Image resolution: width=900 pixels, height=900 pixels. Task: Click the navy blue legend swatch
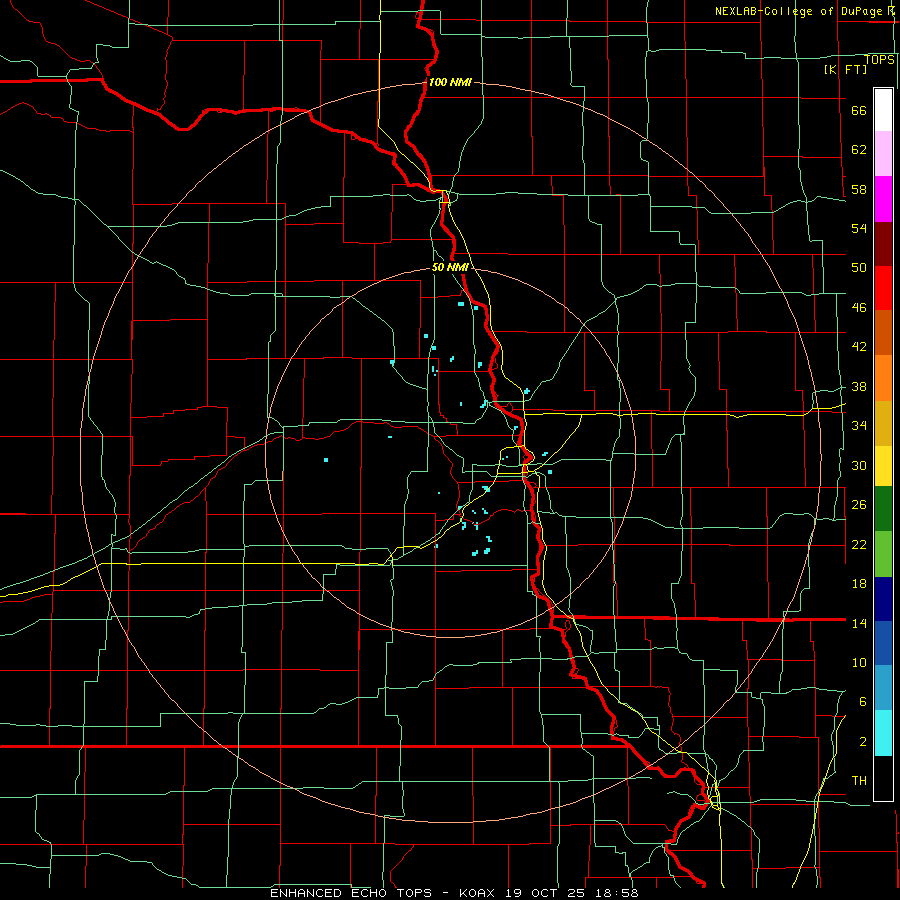(883, 599)
